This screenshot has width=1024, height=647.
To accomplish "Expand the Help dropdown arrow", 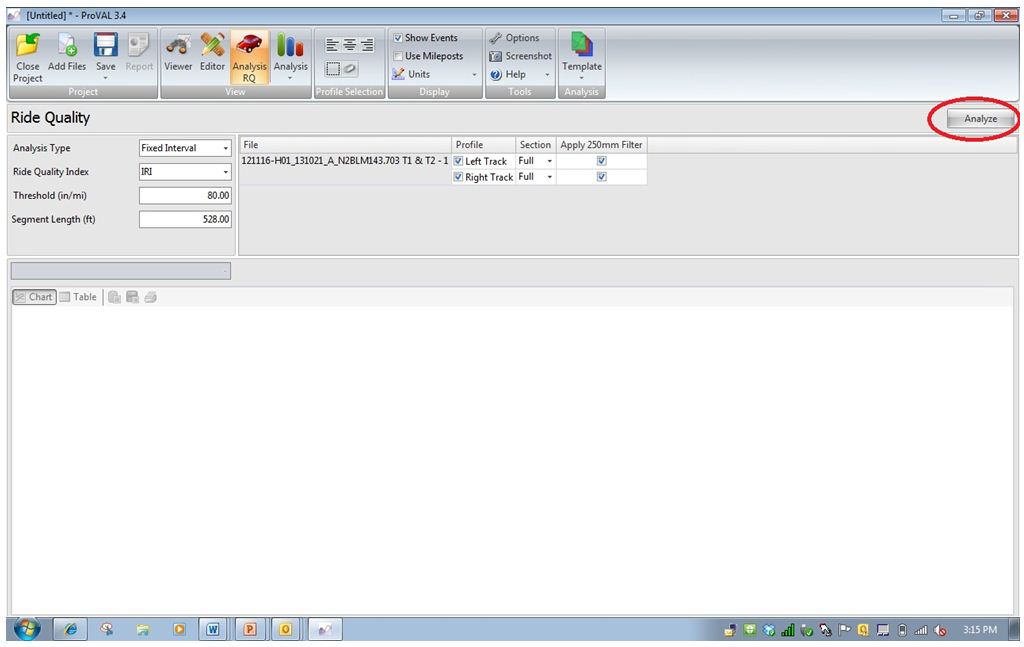I will pyautogui.click(x=547, y=75).
